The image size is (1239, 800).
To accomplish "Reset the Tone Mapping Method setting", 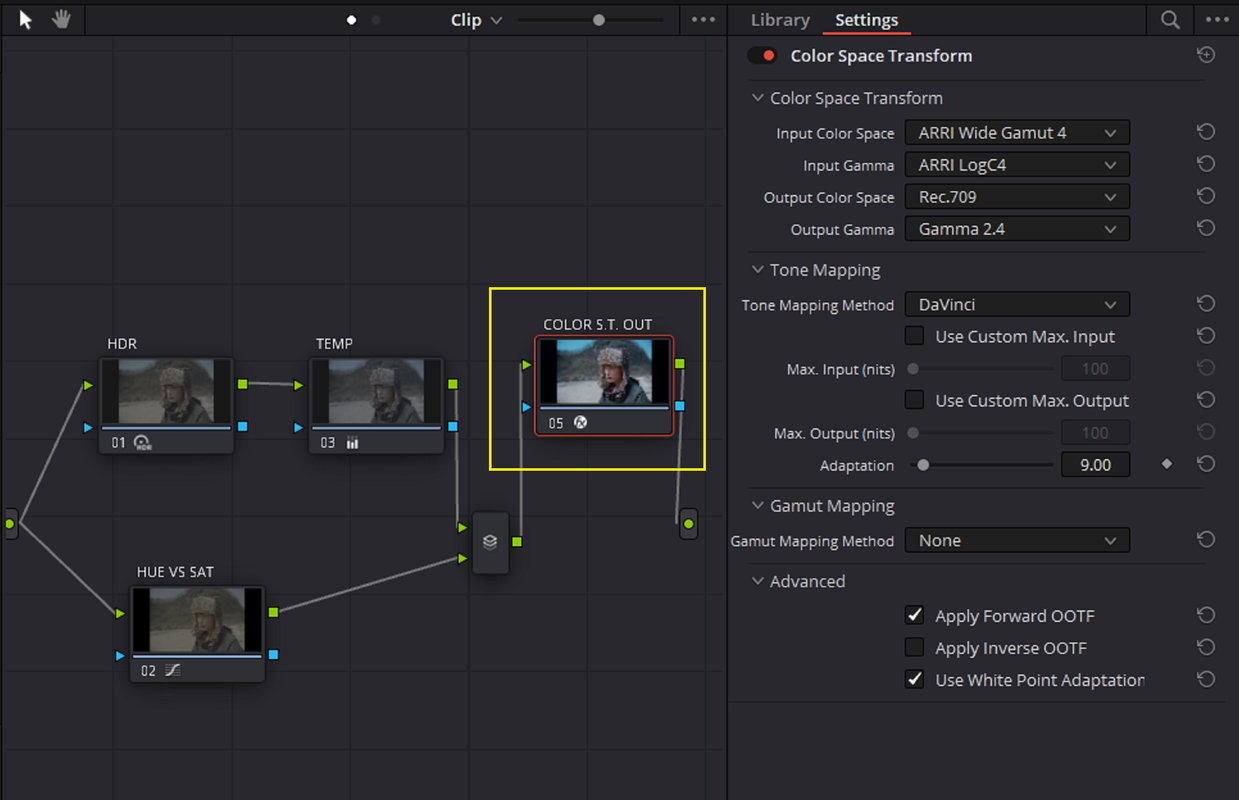I will 1206,303.
